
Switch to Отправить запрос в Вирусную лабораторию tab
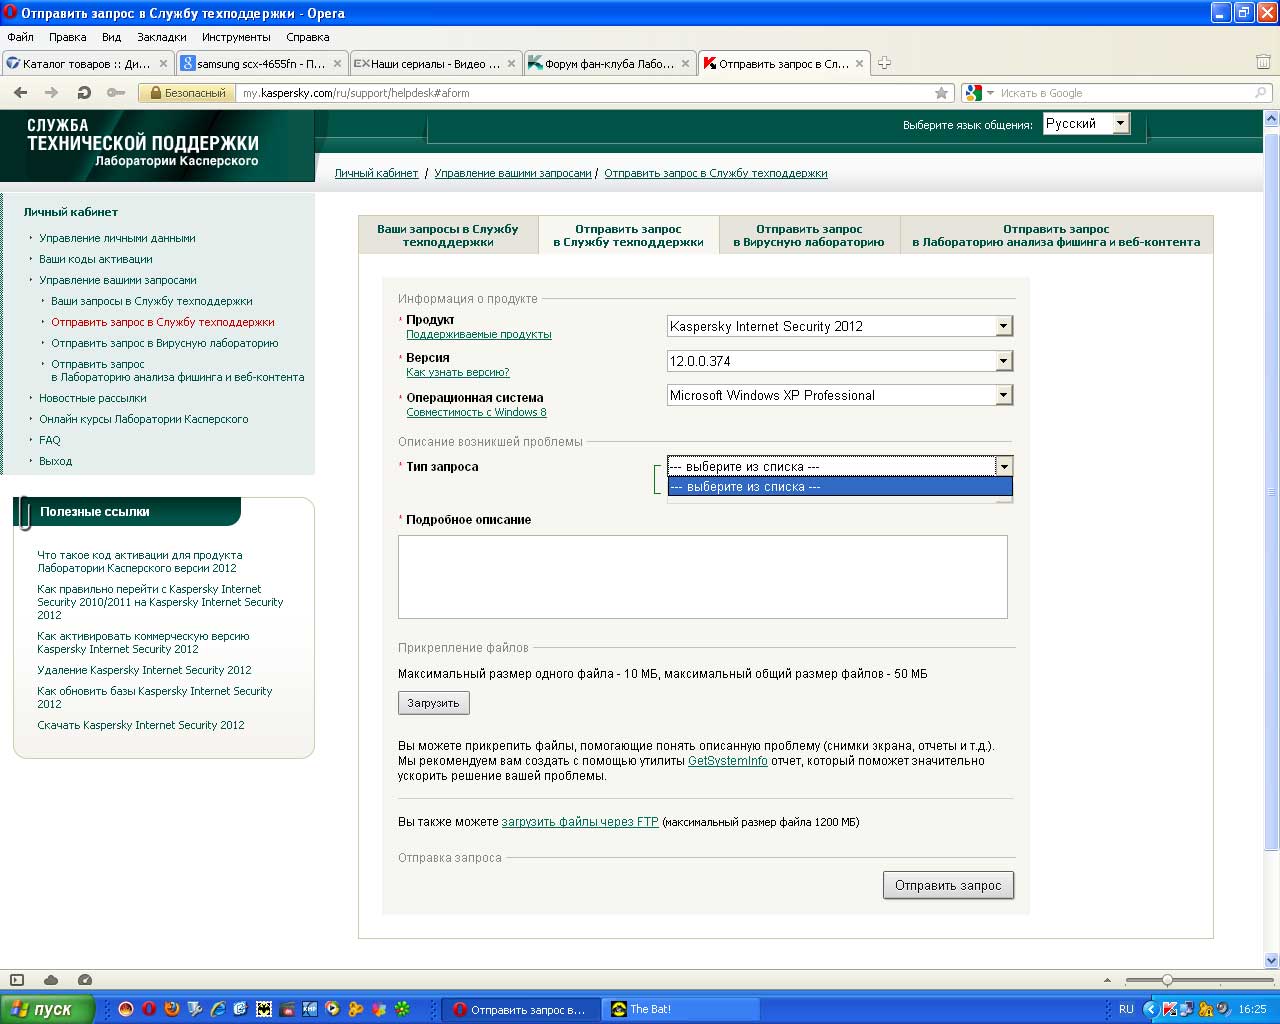click(x=809, y=235)
